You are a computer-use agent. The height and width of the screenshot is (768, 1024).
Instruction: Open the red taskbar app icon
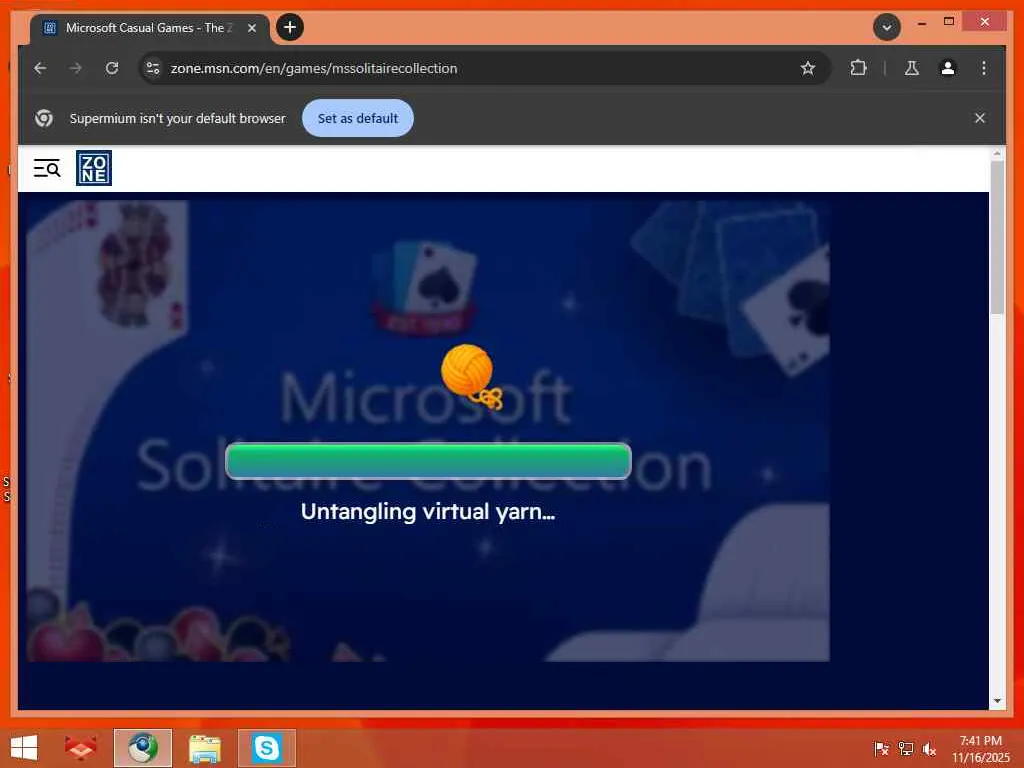[80, 748]
